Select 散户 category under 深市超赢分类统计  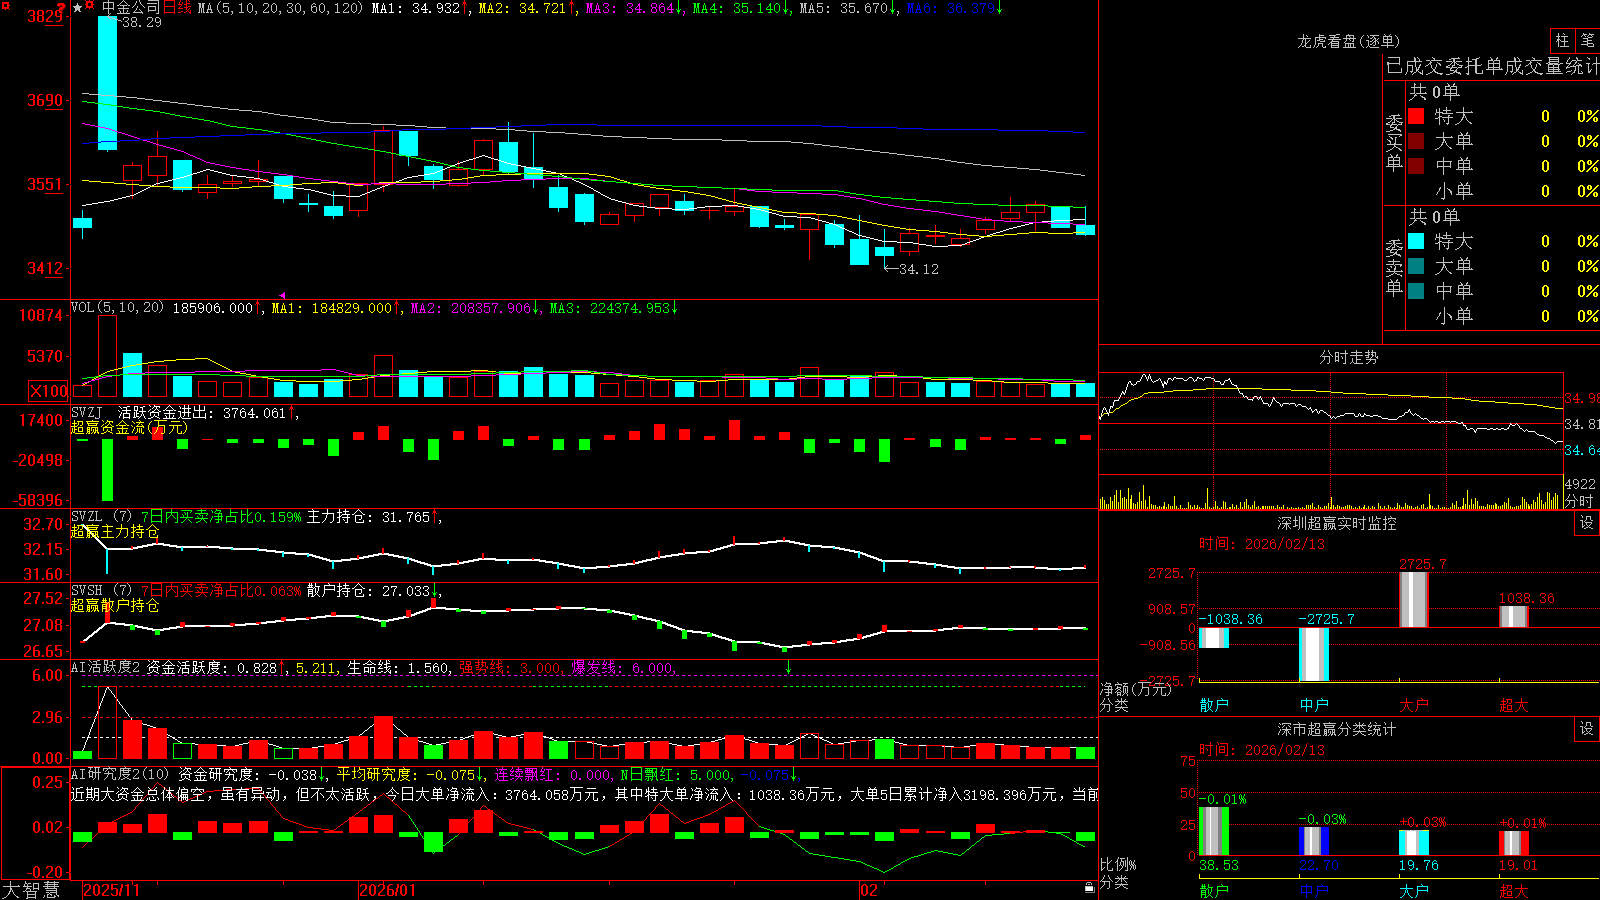click(1213, 891)
